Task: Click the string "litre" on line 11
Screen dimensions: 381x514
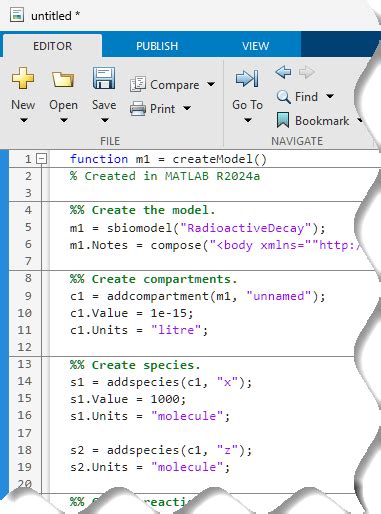Action: pyautogui.click(x=176, y=330)
